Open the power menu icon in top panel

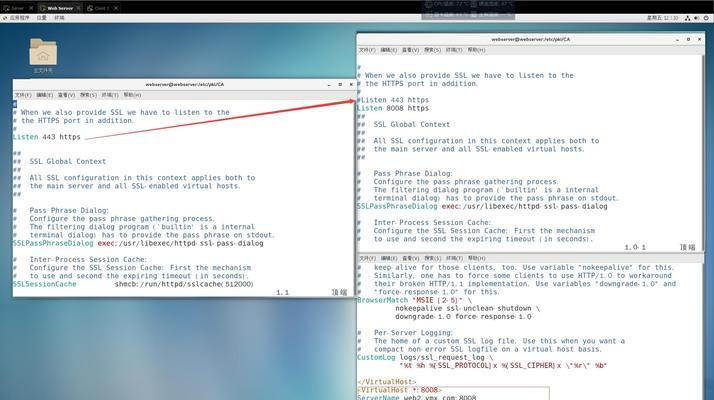tap(706, 18)
